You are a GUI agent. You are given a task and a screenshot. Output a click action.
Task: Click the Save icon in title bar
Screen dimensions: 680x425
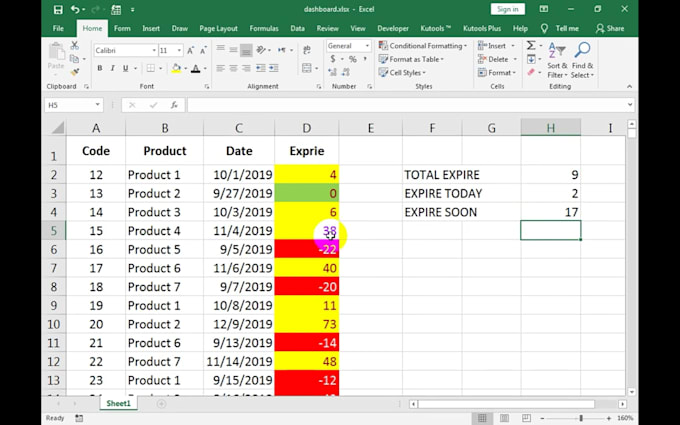tap(58, 9)
